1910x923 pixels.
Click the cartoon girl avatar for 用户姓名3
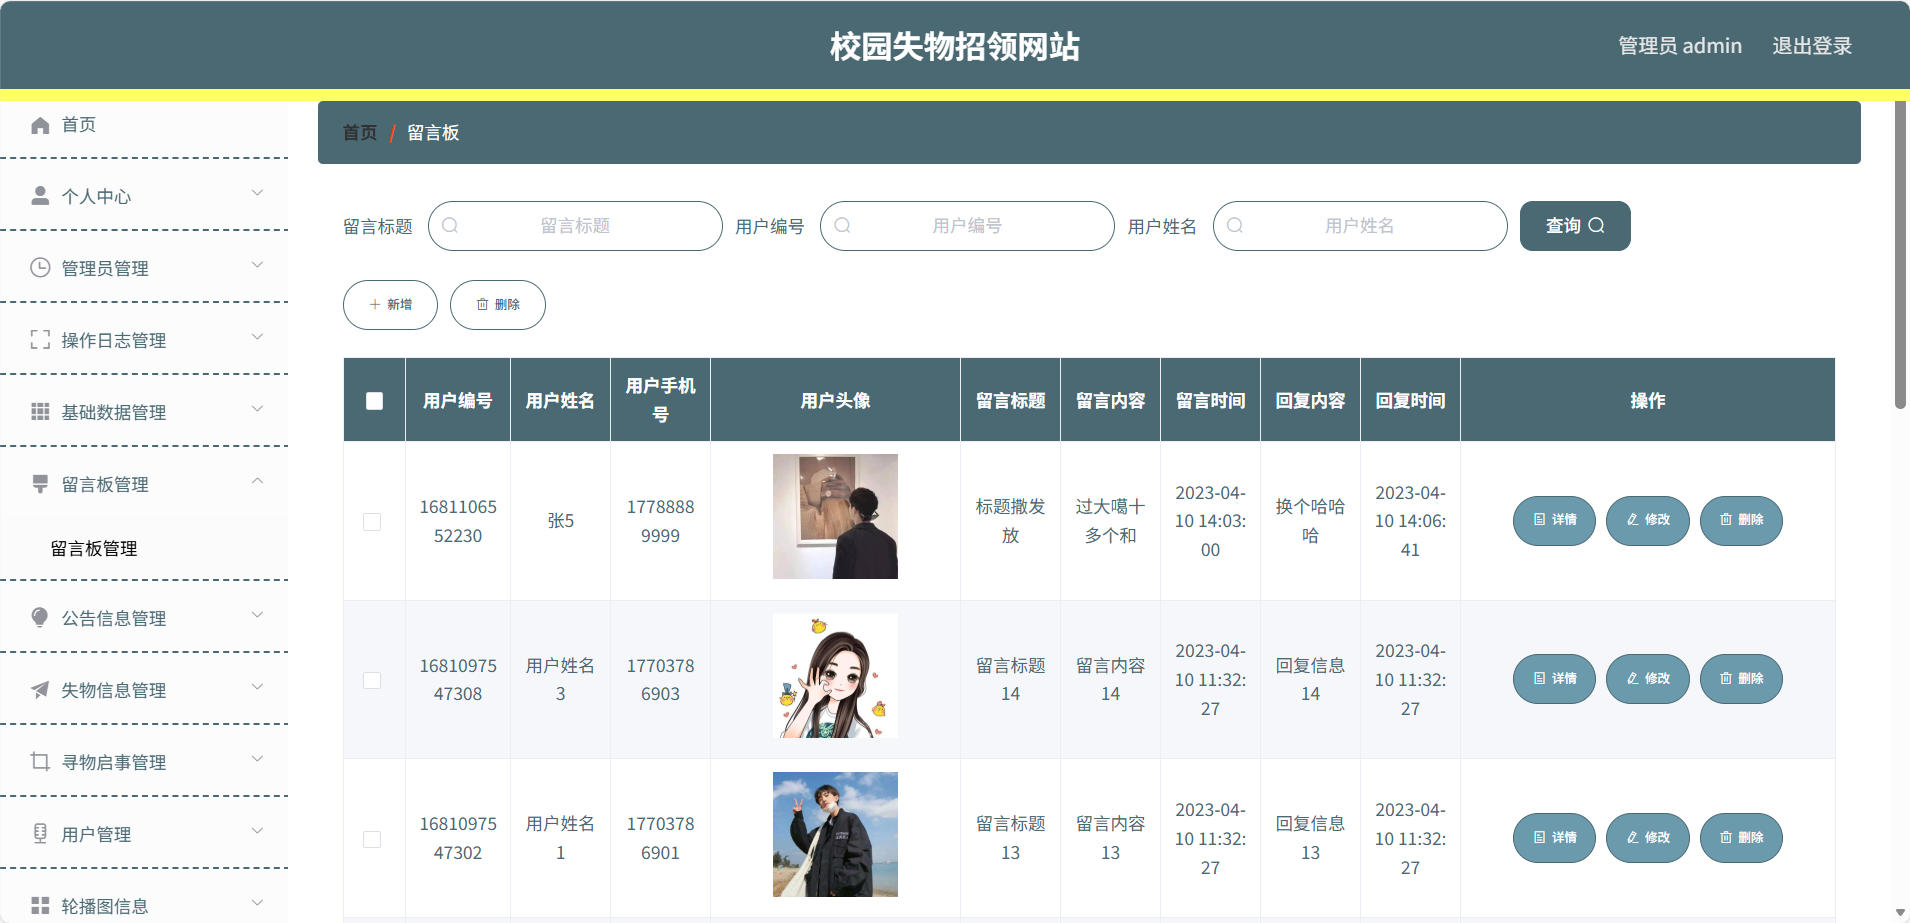[x=835, y=676]
